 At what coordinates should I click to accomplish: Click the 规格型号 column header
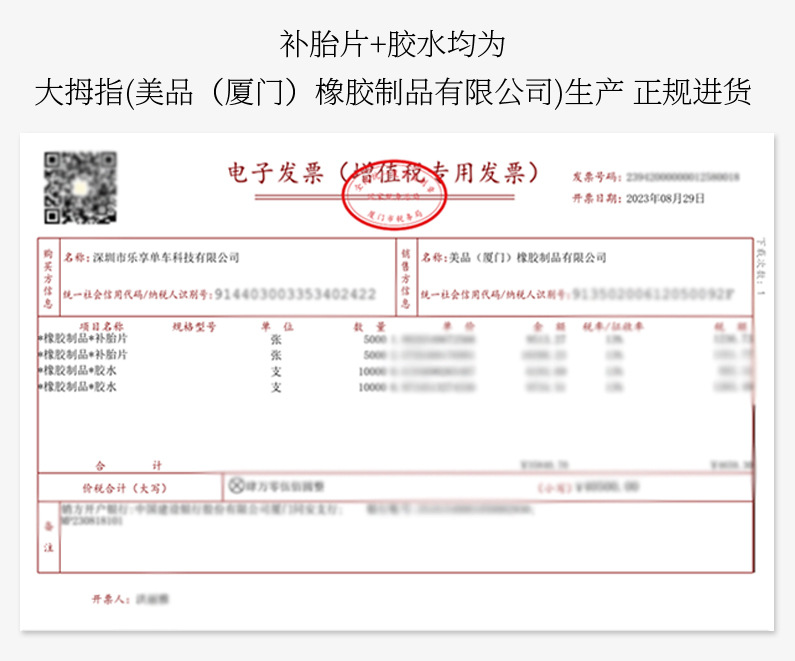coord(194,326)
